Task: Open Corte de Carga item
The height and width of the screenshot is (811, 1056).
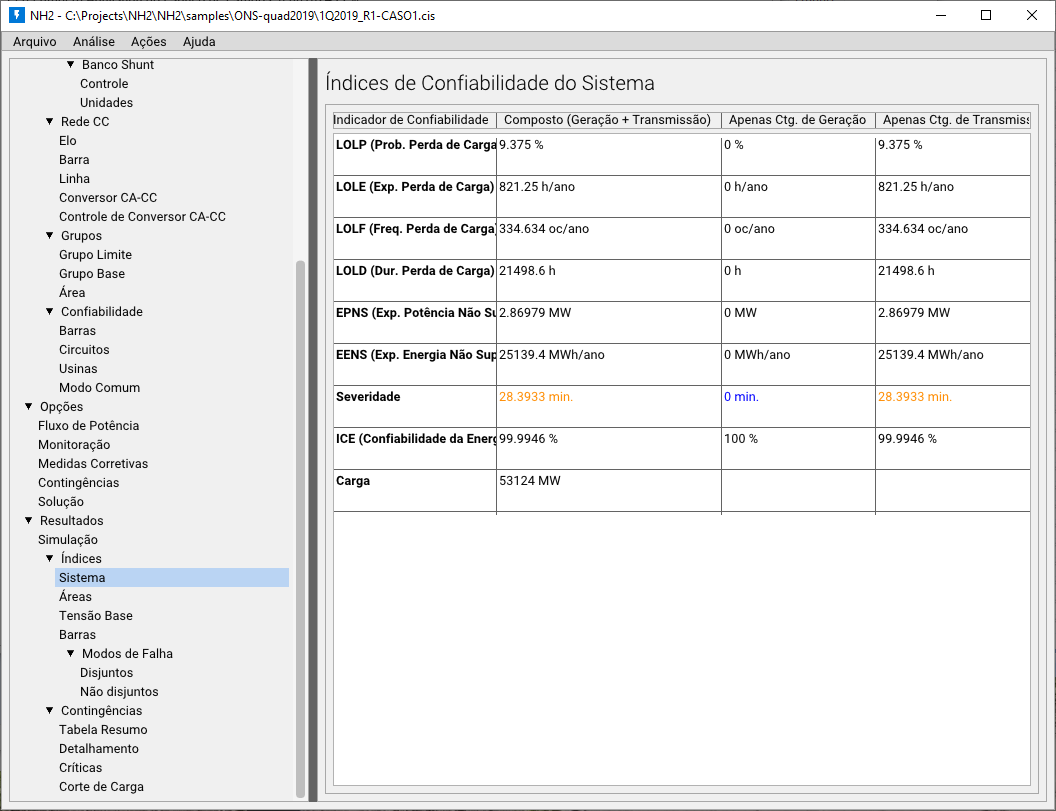Action: tap(101, 786)
